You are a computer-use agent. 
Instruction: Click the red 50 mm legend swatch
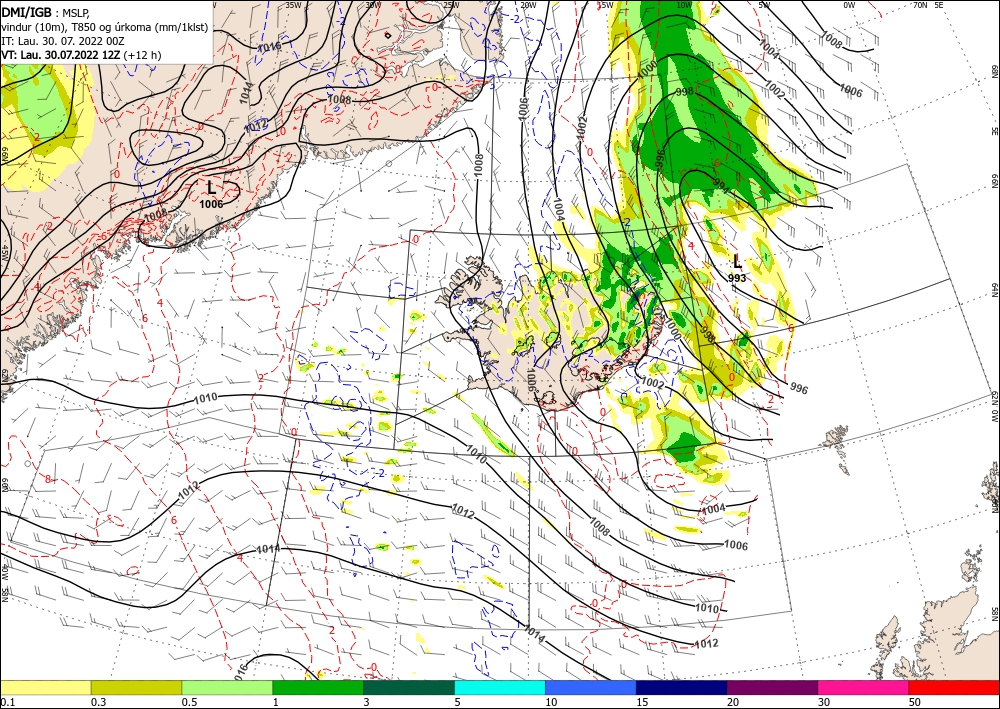point(954,687)
